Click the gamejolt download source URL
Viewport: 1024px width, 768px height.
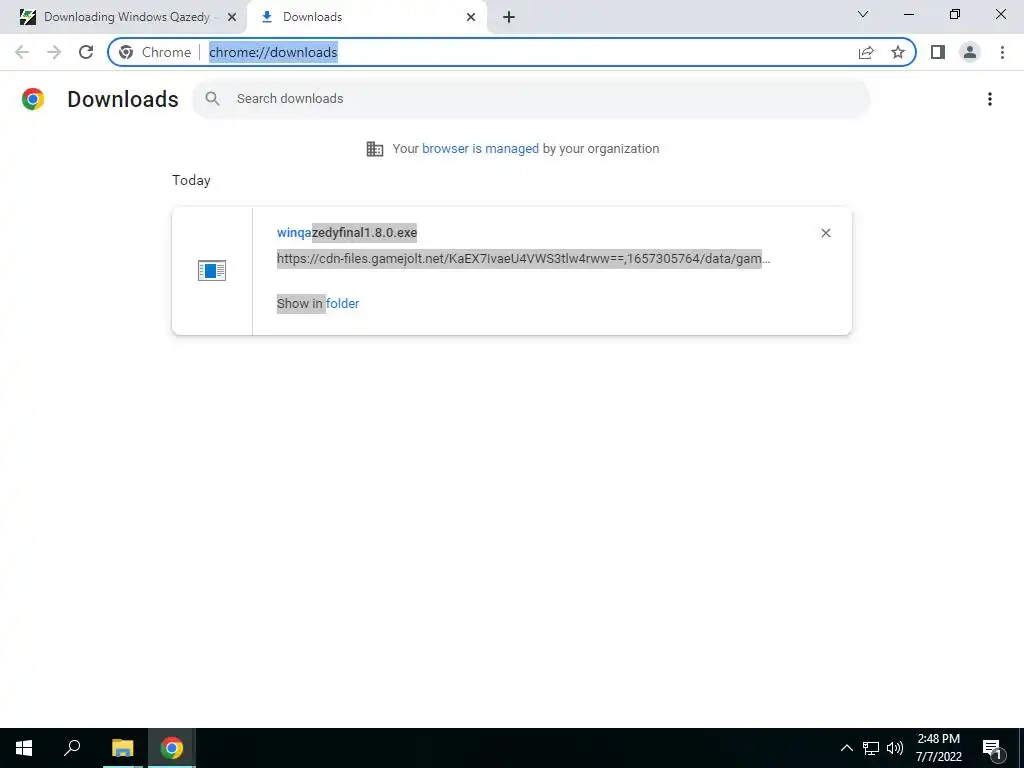coord(523,259)
